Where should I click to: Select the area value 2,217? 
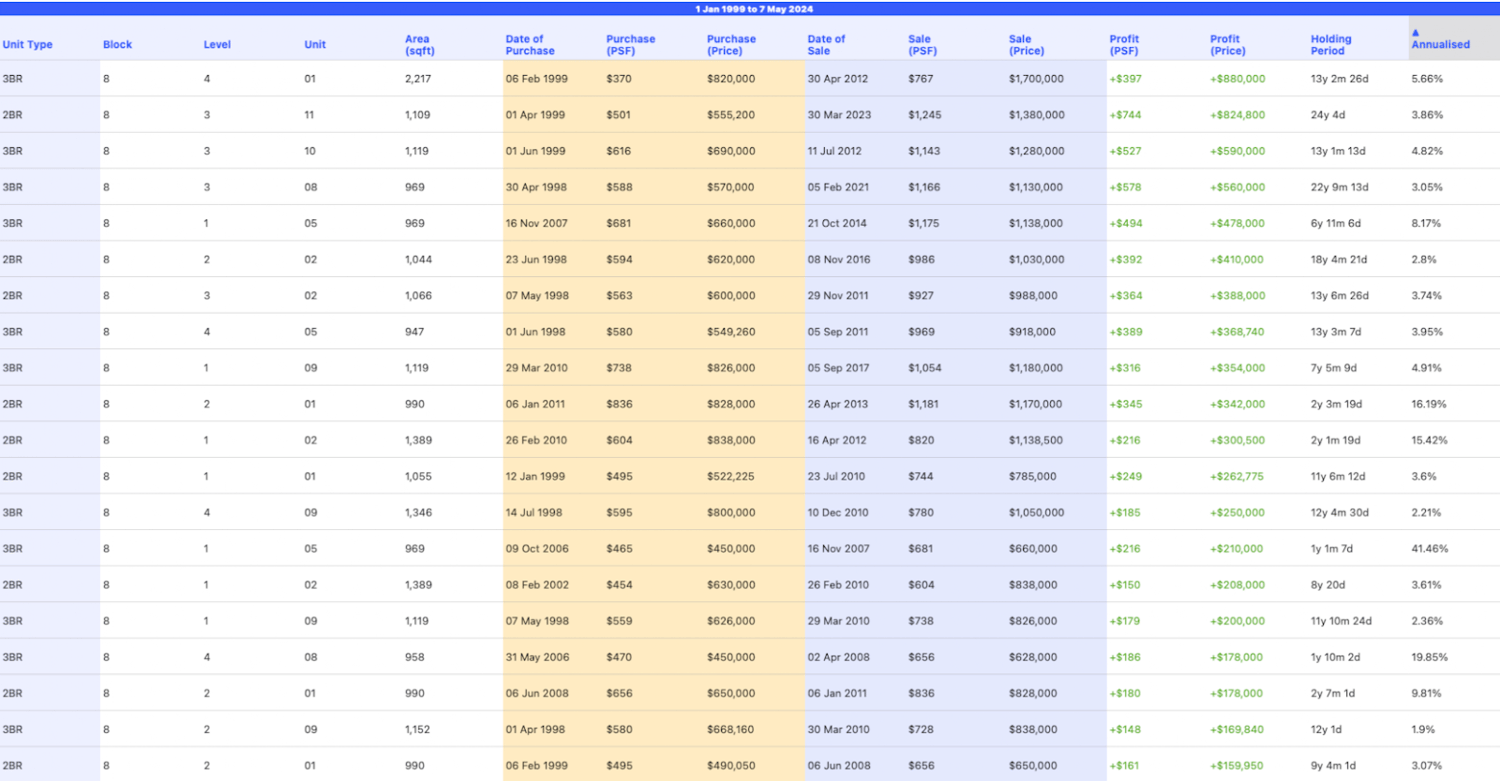coord(418,78)
